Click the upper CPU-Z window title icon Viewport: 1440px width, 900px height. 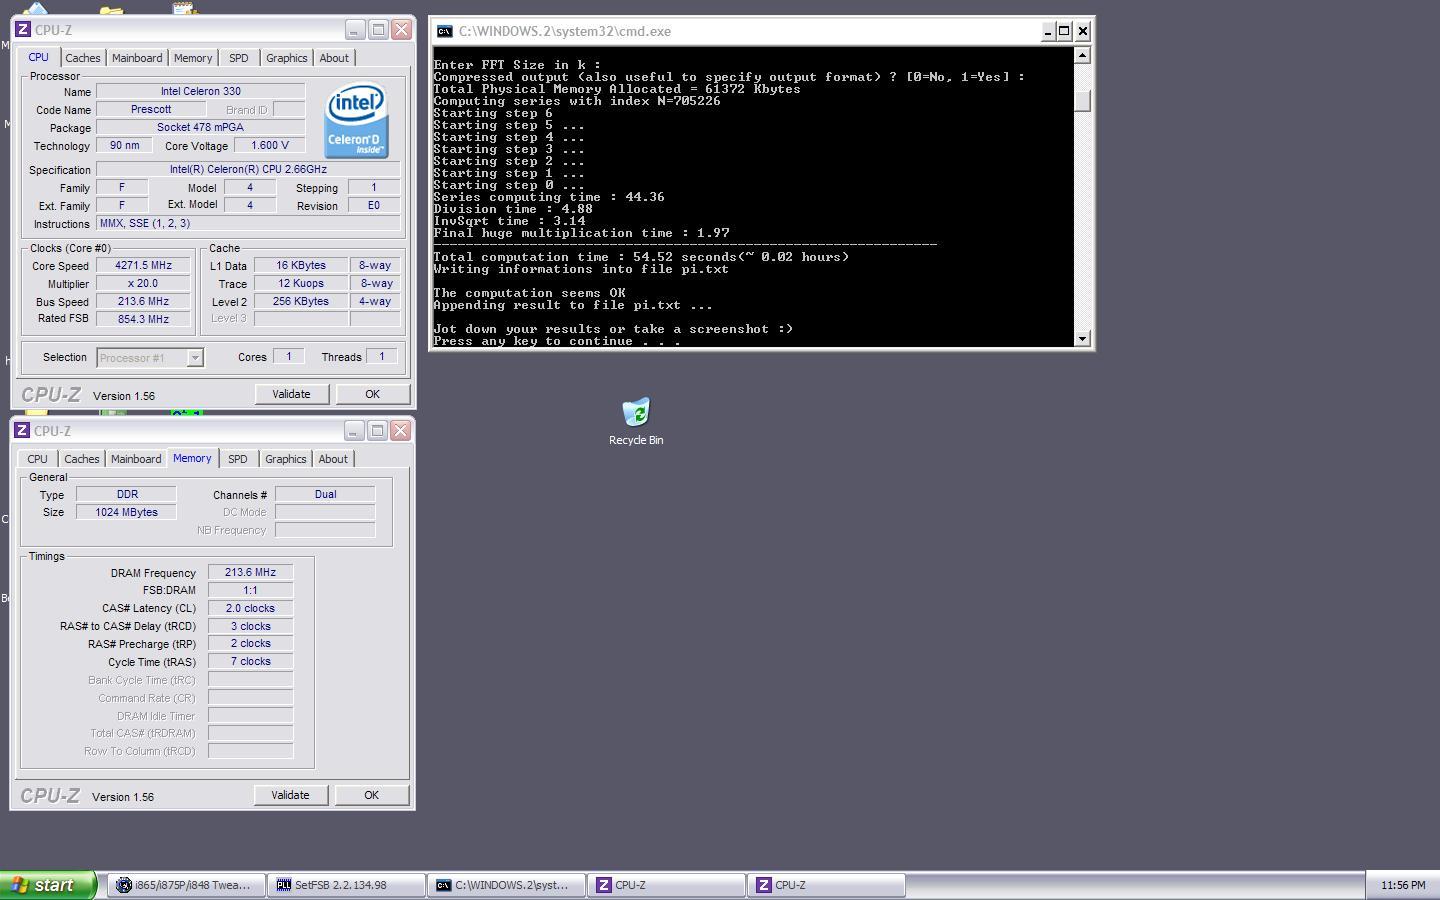(23, 30)
